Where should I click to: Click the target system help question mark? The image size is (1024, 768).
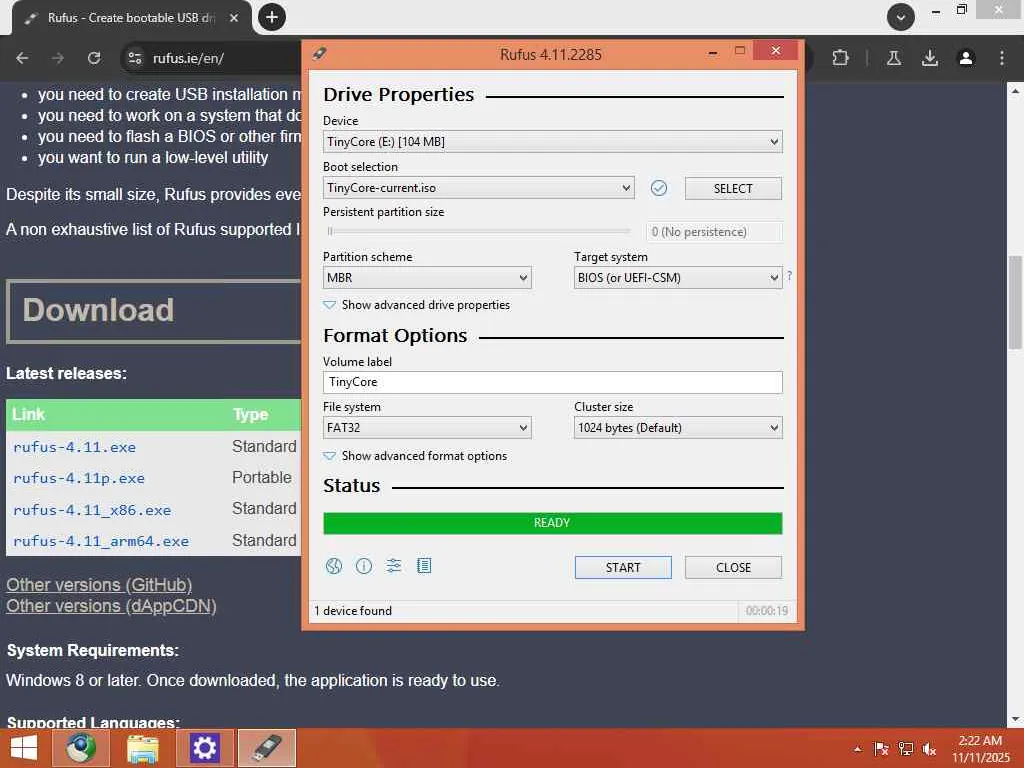790,276
